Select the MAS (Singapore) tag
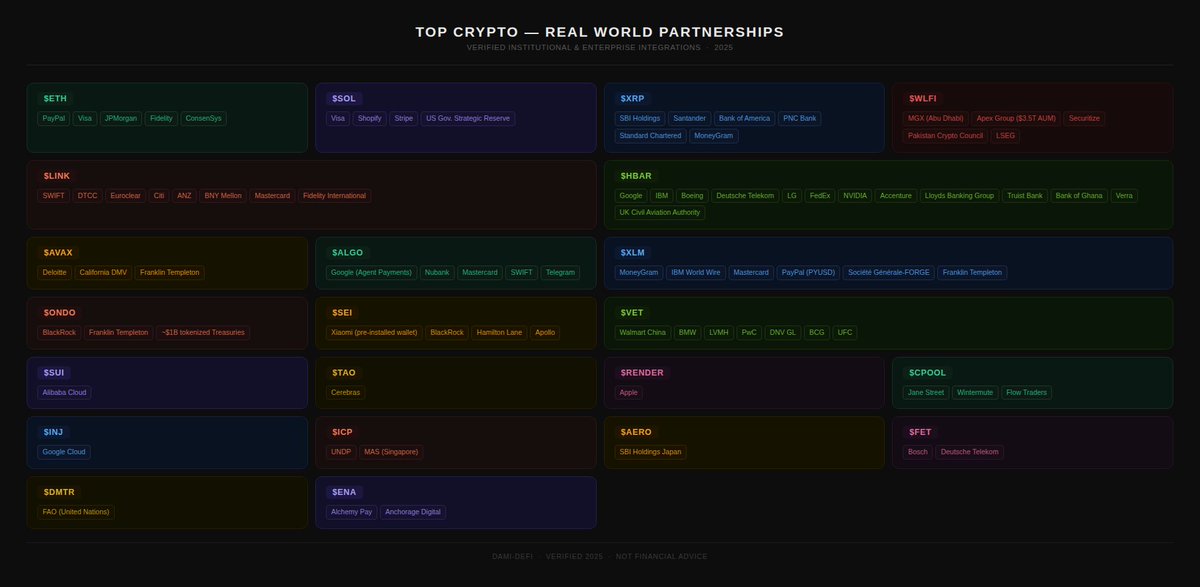 pyautogui.click(x=391, y=452)
